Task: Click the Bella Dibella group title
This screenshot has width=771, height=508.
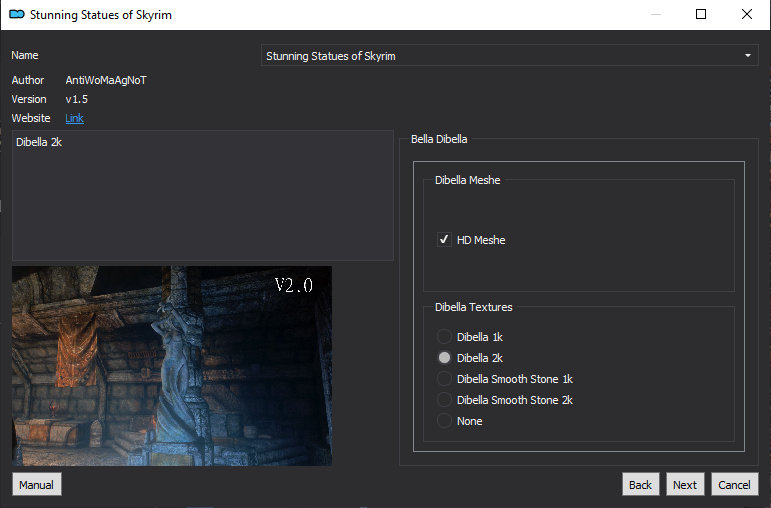Action: (x=439, y=139)
